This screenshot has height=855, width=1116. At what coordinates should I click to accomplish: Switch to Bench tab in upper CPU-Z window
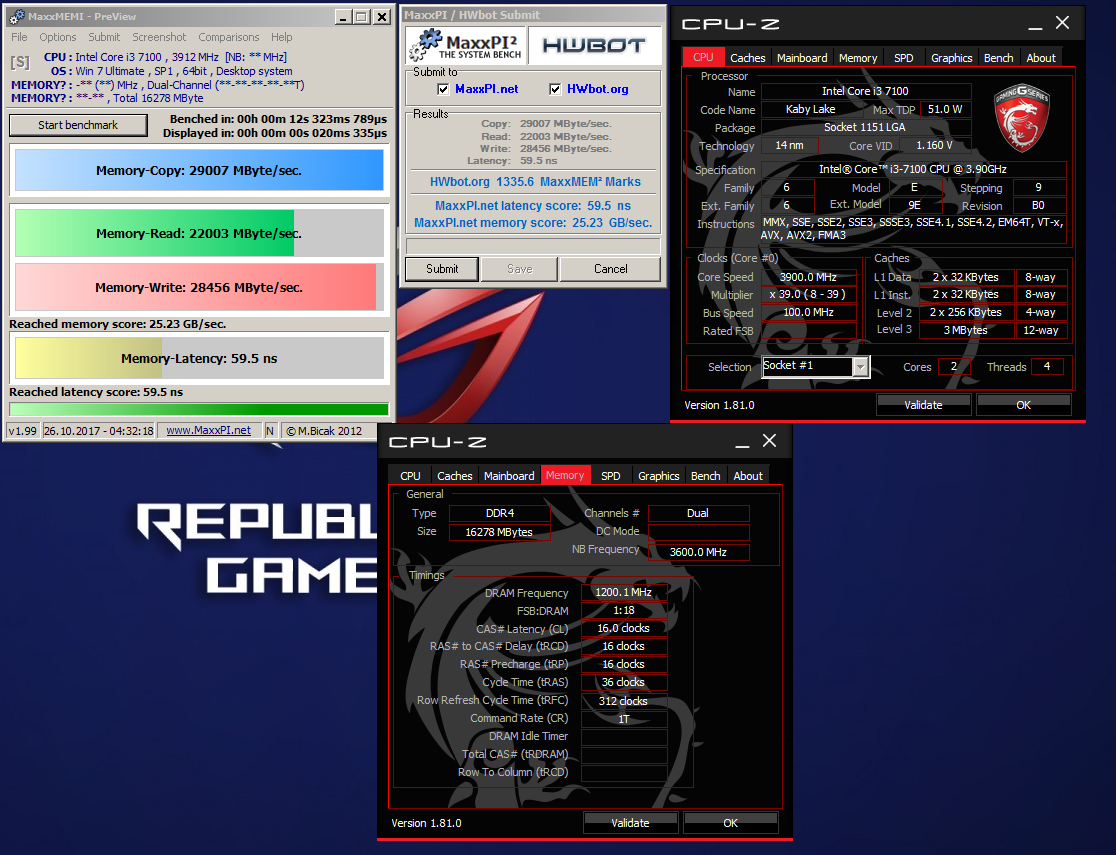pyautogui.click(x=999, y=58)
